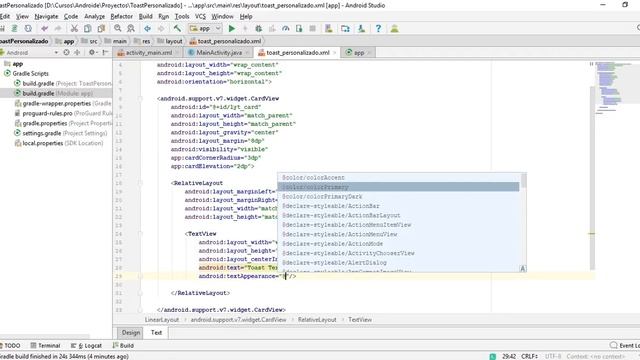Click the Forward navigation arrow
This screenshot has height=360, width=640.
[161, 29]
